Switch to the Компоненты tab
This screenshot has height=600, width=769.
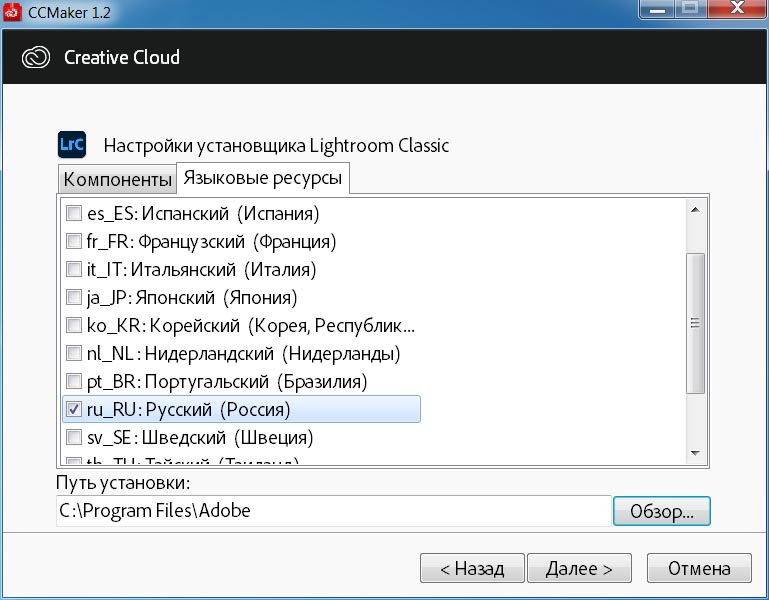pos(117,179)
